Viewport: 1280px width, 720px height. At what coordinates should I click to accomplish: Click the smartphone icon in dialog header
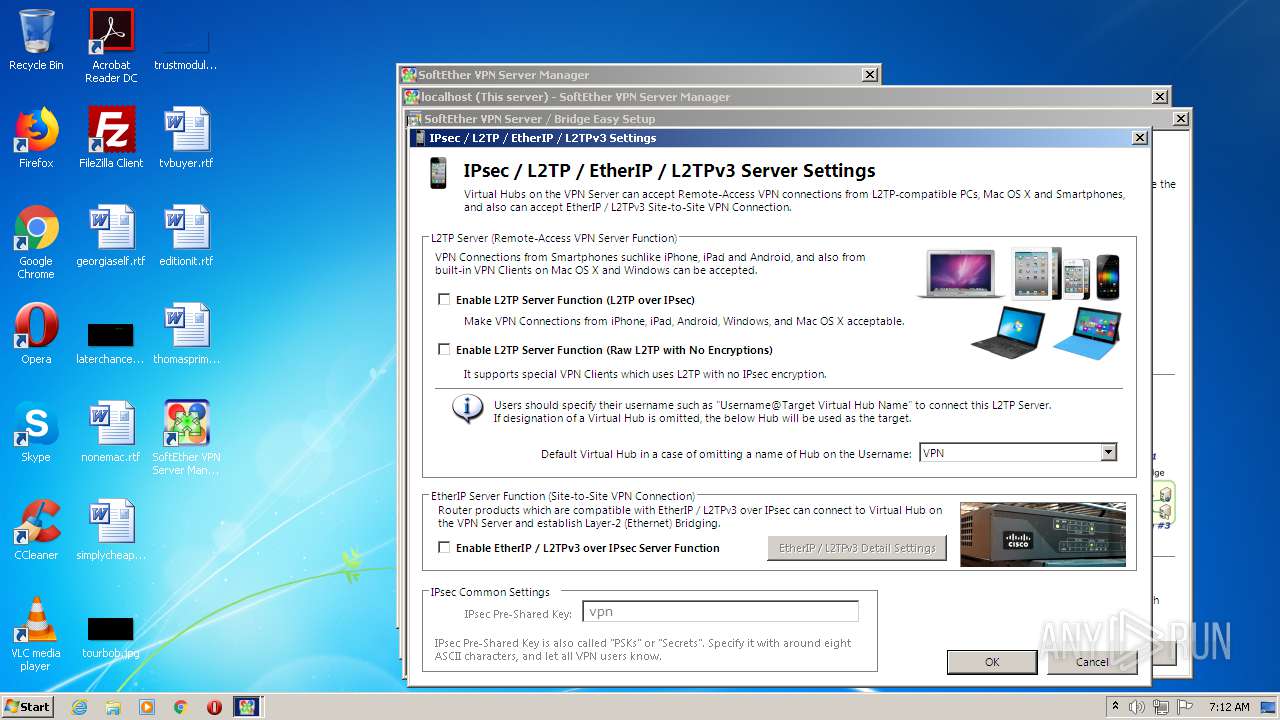(x=438, y=173)
